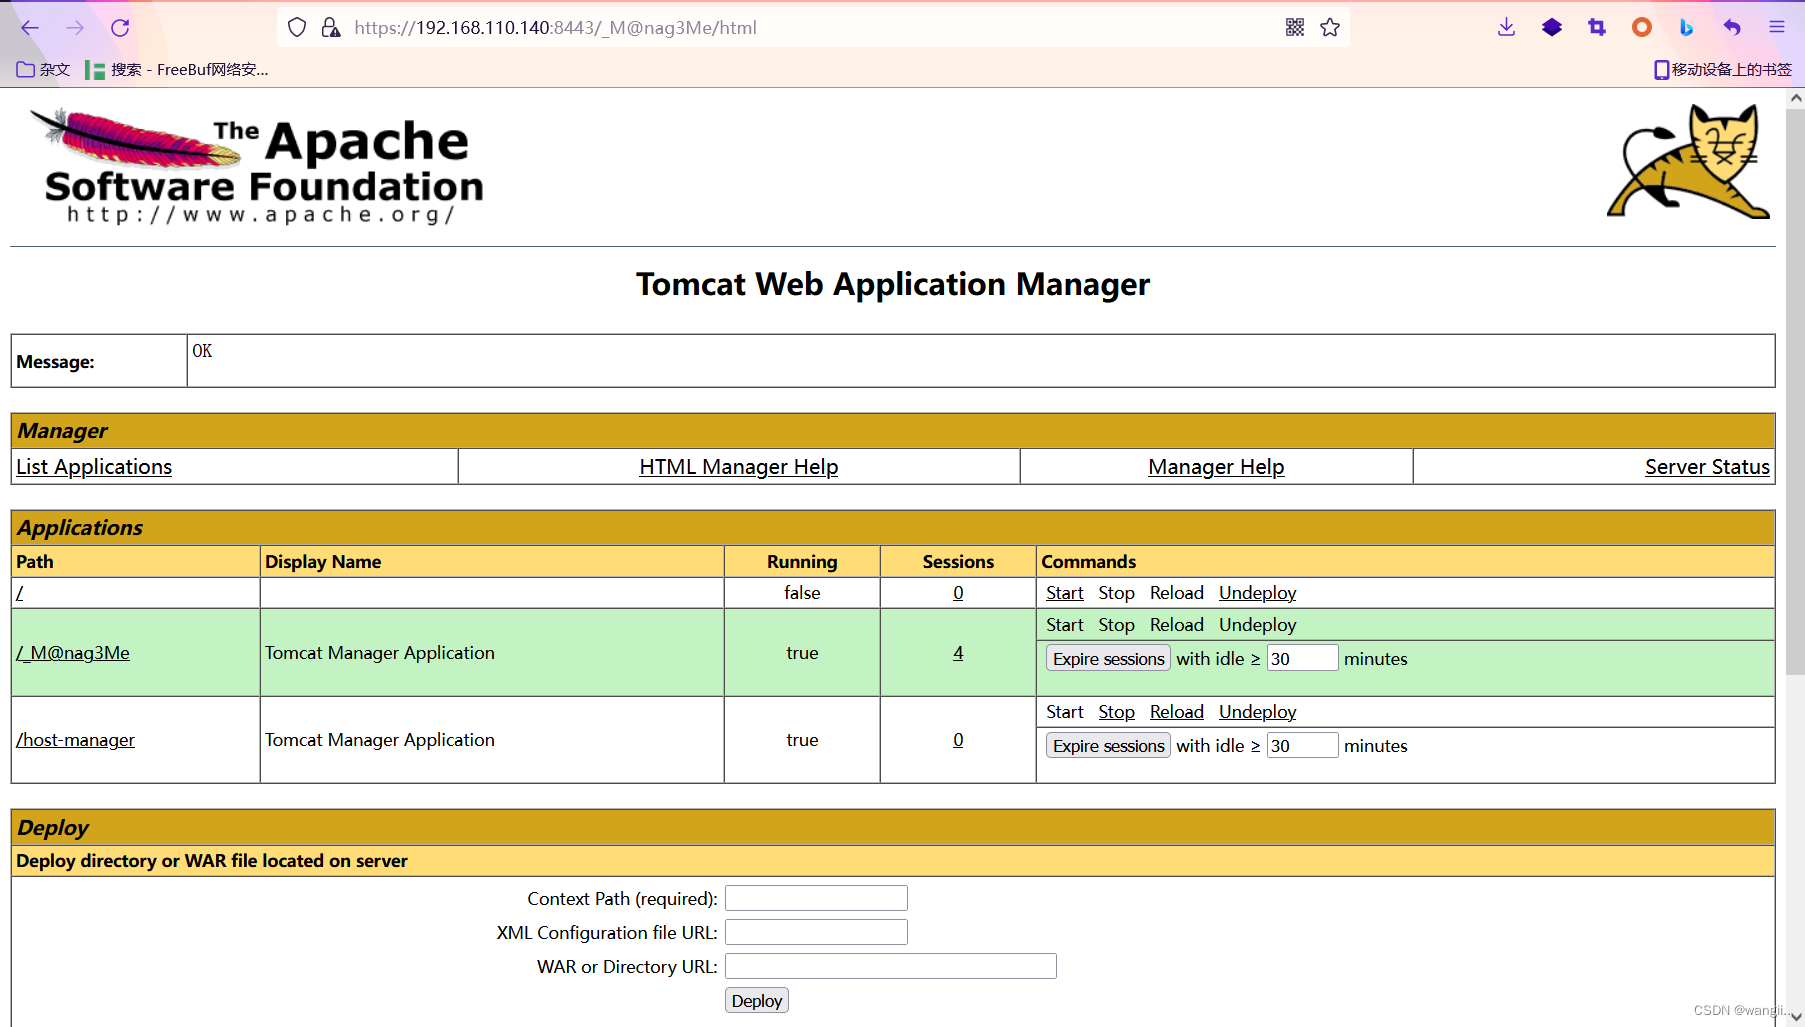The height and width of the screenshot is (1027, 1805).
Task: View the 4 sessions of /_M@nag3Me
Action: coord(958,653)
